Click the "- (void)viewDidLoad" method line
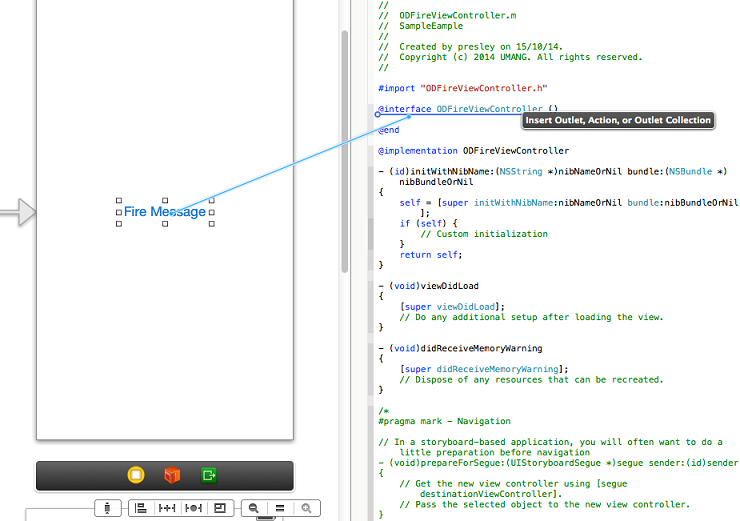This screenshot has height=521, width=740. pos(429,286)
